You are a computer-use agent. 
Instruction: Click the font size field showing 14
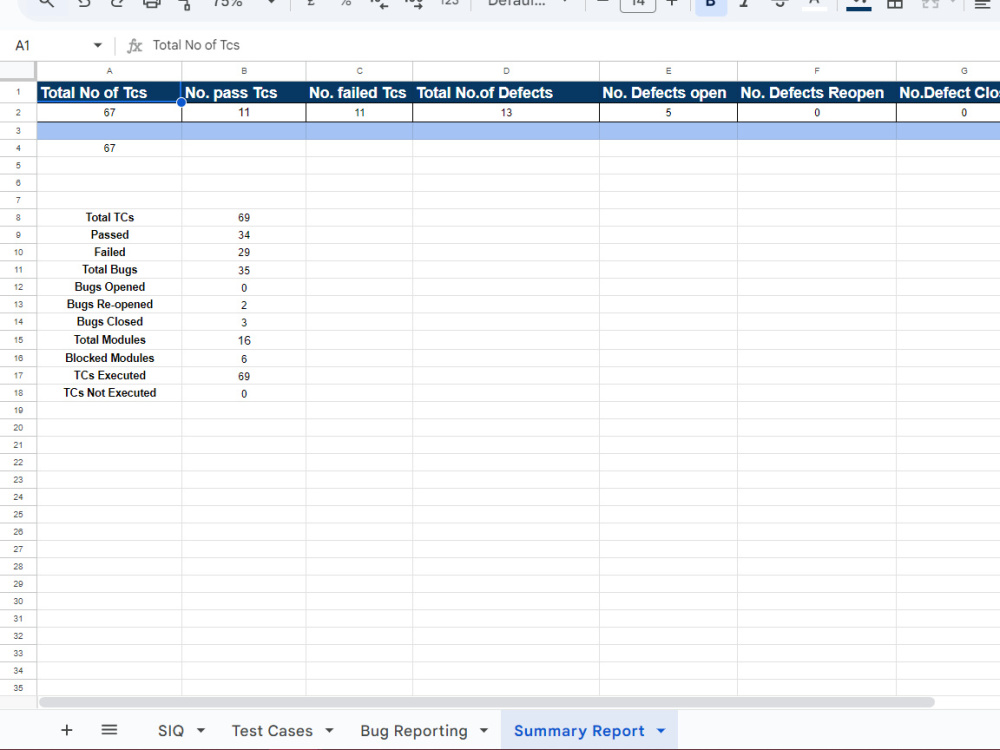(x=638, y=4)
